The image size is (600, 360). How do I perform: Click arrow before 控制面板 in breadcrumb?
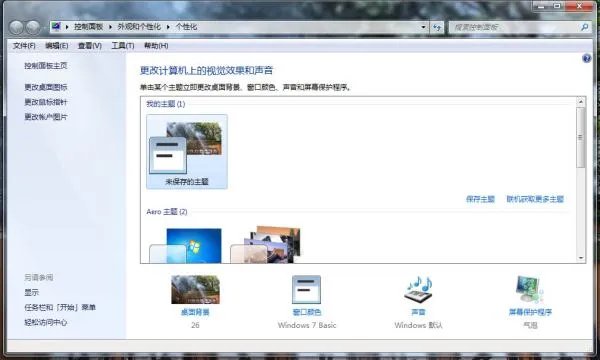coord(67,27)
